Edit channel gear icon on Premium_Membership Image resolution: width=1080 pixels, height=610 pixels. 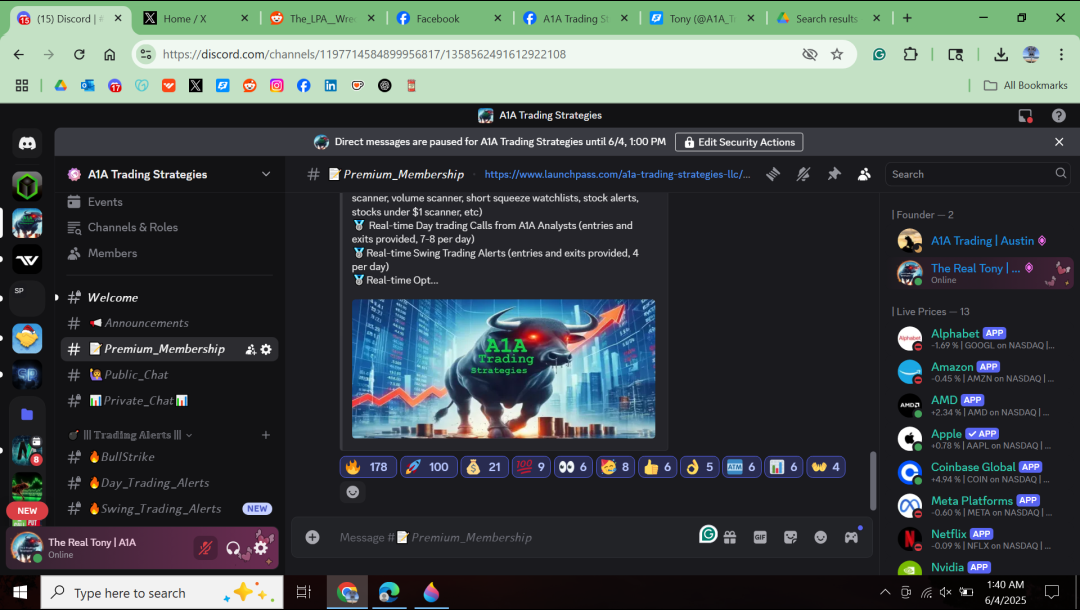pos(266,350)
